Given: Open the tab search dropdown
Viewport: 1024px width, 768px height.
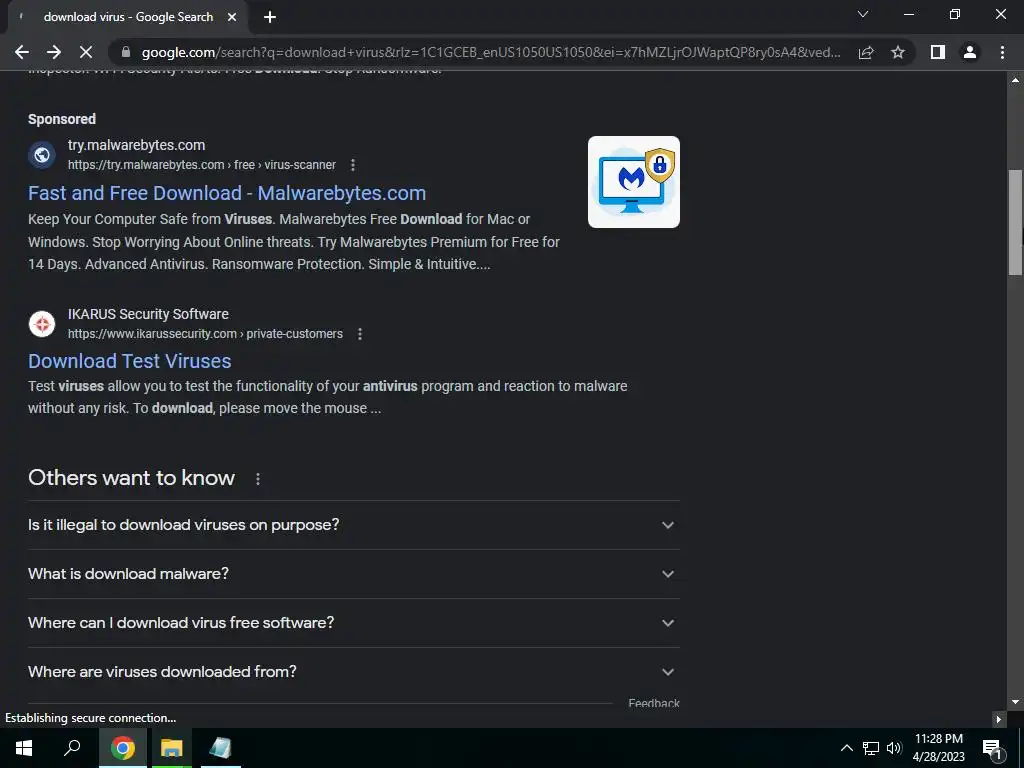Looking at the screenshot, I should pyautogui.click(x=863, y=14).
